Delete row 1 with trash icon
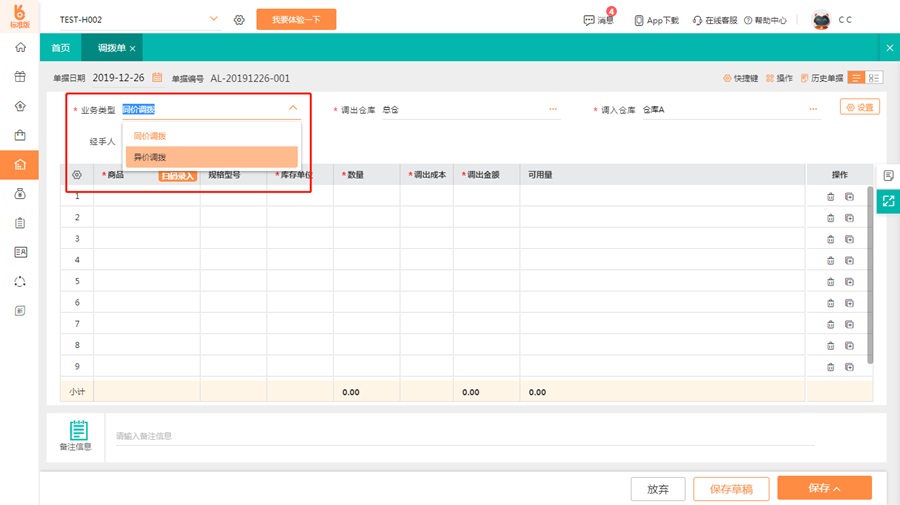Viewport: 900px width, 505px height. point(831,197)
